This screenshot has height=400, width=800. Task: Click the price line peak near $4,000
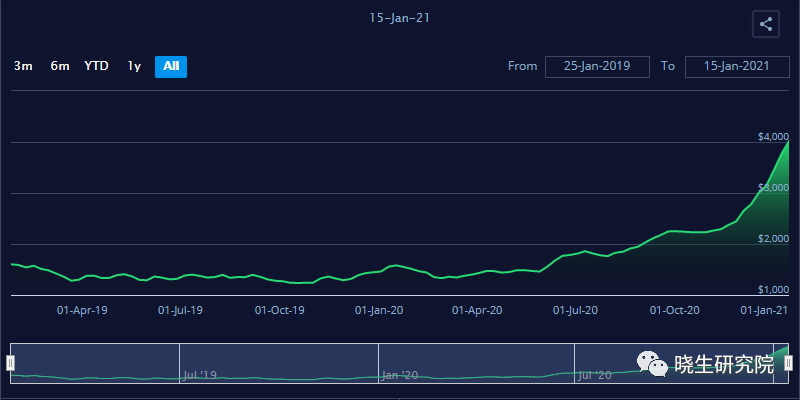point(788,142)
